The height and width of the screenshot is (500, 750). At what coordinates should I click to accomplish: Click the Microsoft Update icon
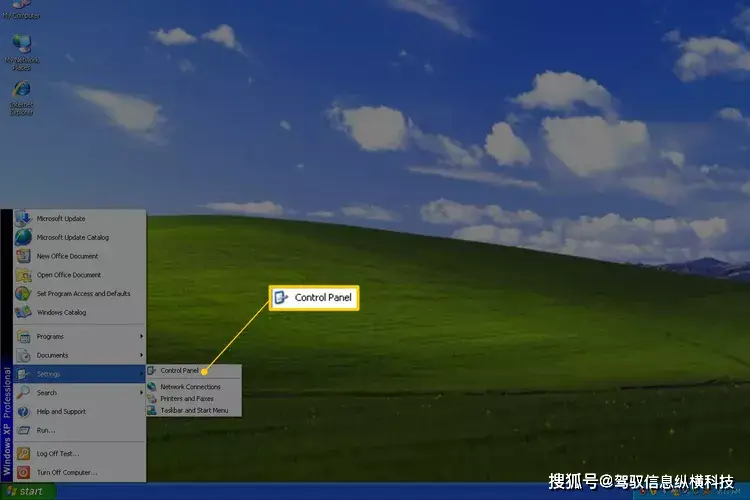pyautogui.click(x=23, y=219)
